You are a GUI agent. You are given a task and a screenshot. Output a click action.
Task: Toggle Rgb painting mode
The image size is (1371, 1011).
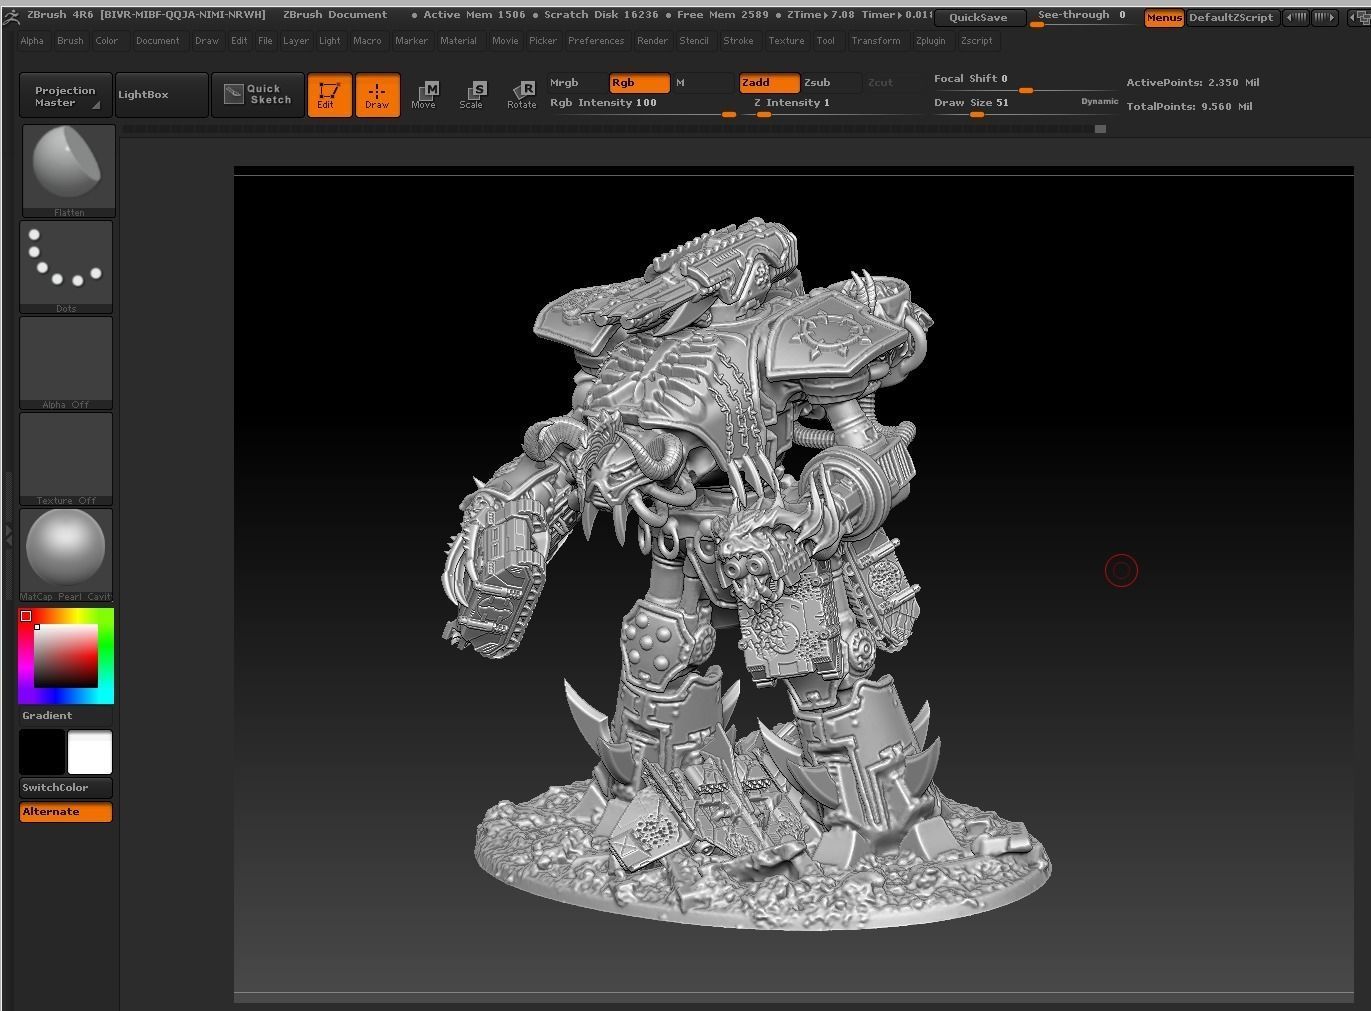[x=640, y=82]
